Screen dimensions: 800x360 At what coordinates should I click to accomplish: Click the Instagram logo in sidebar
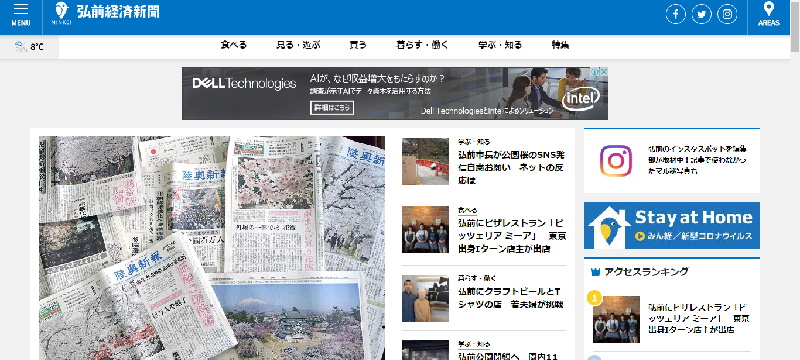coord(616,161)
